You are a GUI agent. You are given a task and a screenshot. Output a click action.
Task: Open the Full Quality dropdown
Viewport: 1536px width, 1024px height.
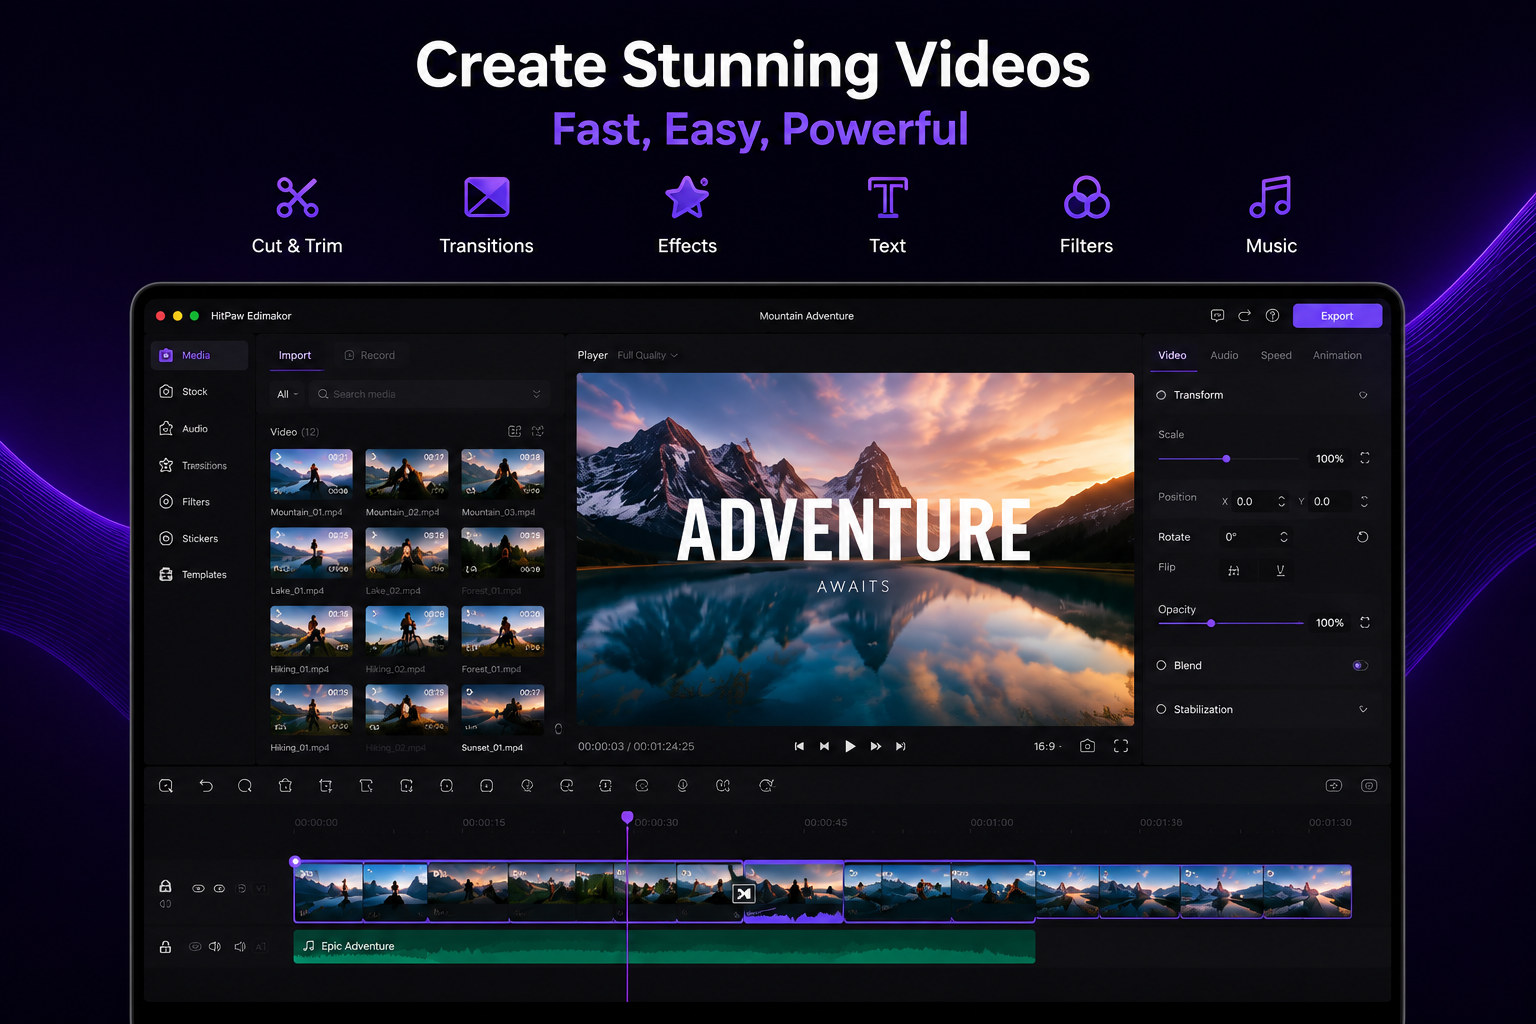647,356
